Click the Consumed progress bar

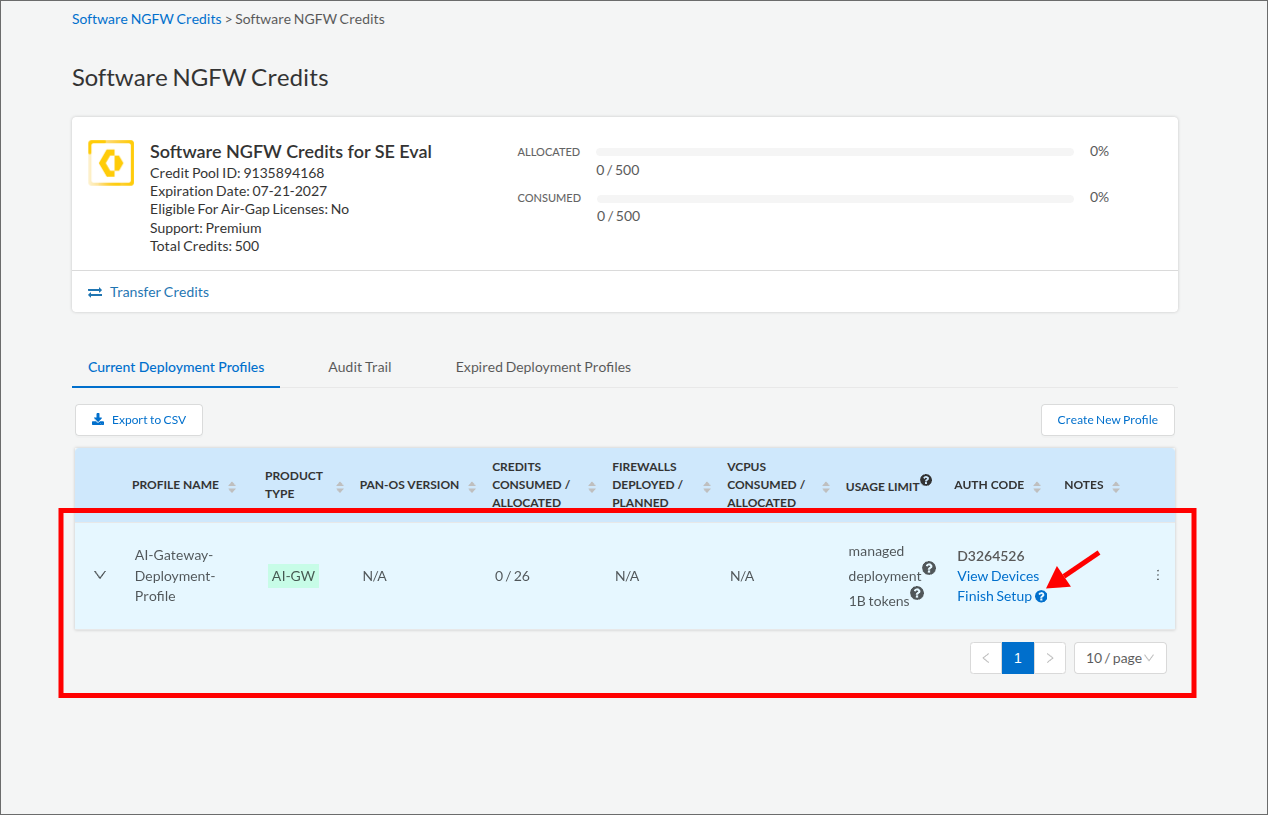point(835,198)
